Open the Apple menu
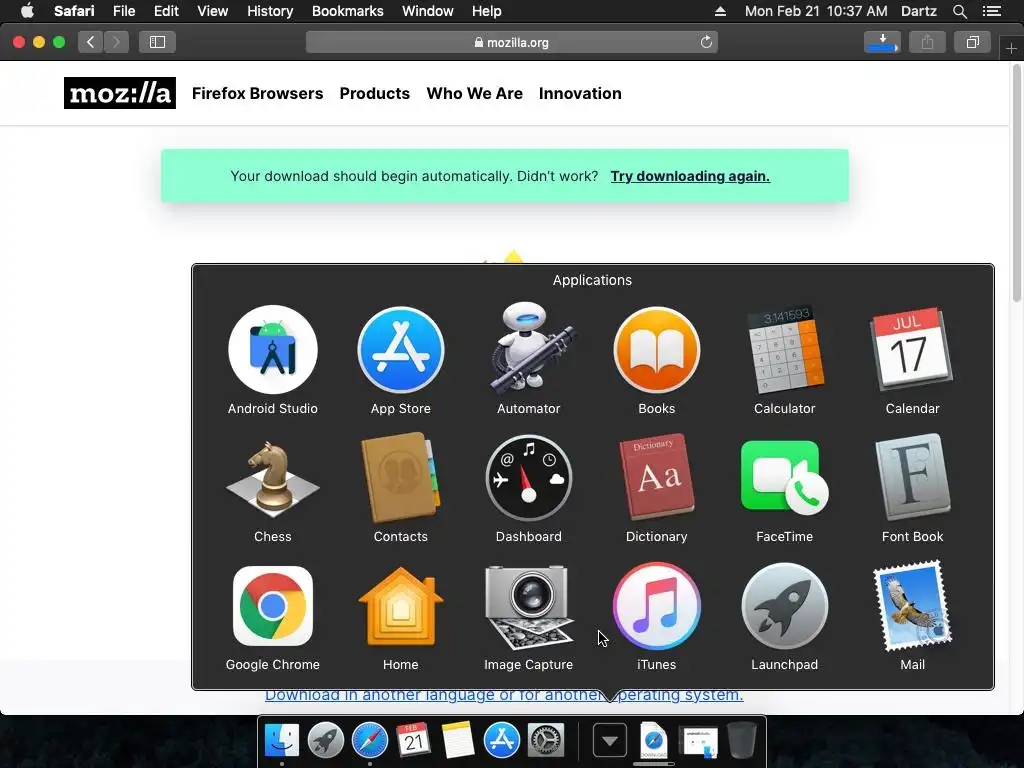 (27, 11)
